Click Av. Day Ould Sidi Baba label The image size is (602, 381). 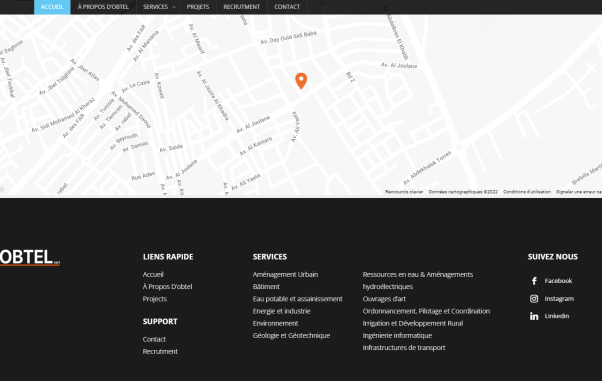tap(288, 37)
